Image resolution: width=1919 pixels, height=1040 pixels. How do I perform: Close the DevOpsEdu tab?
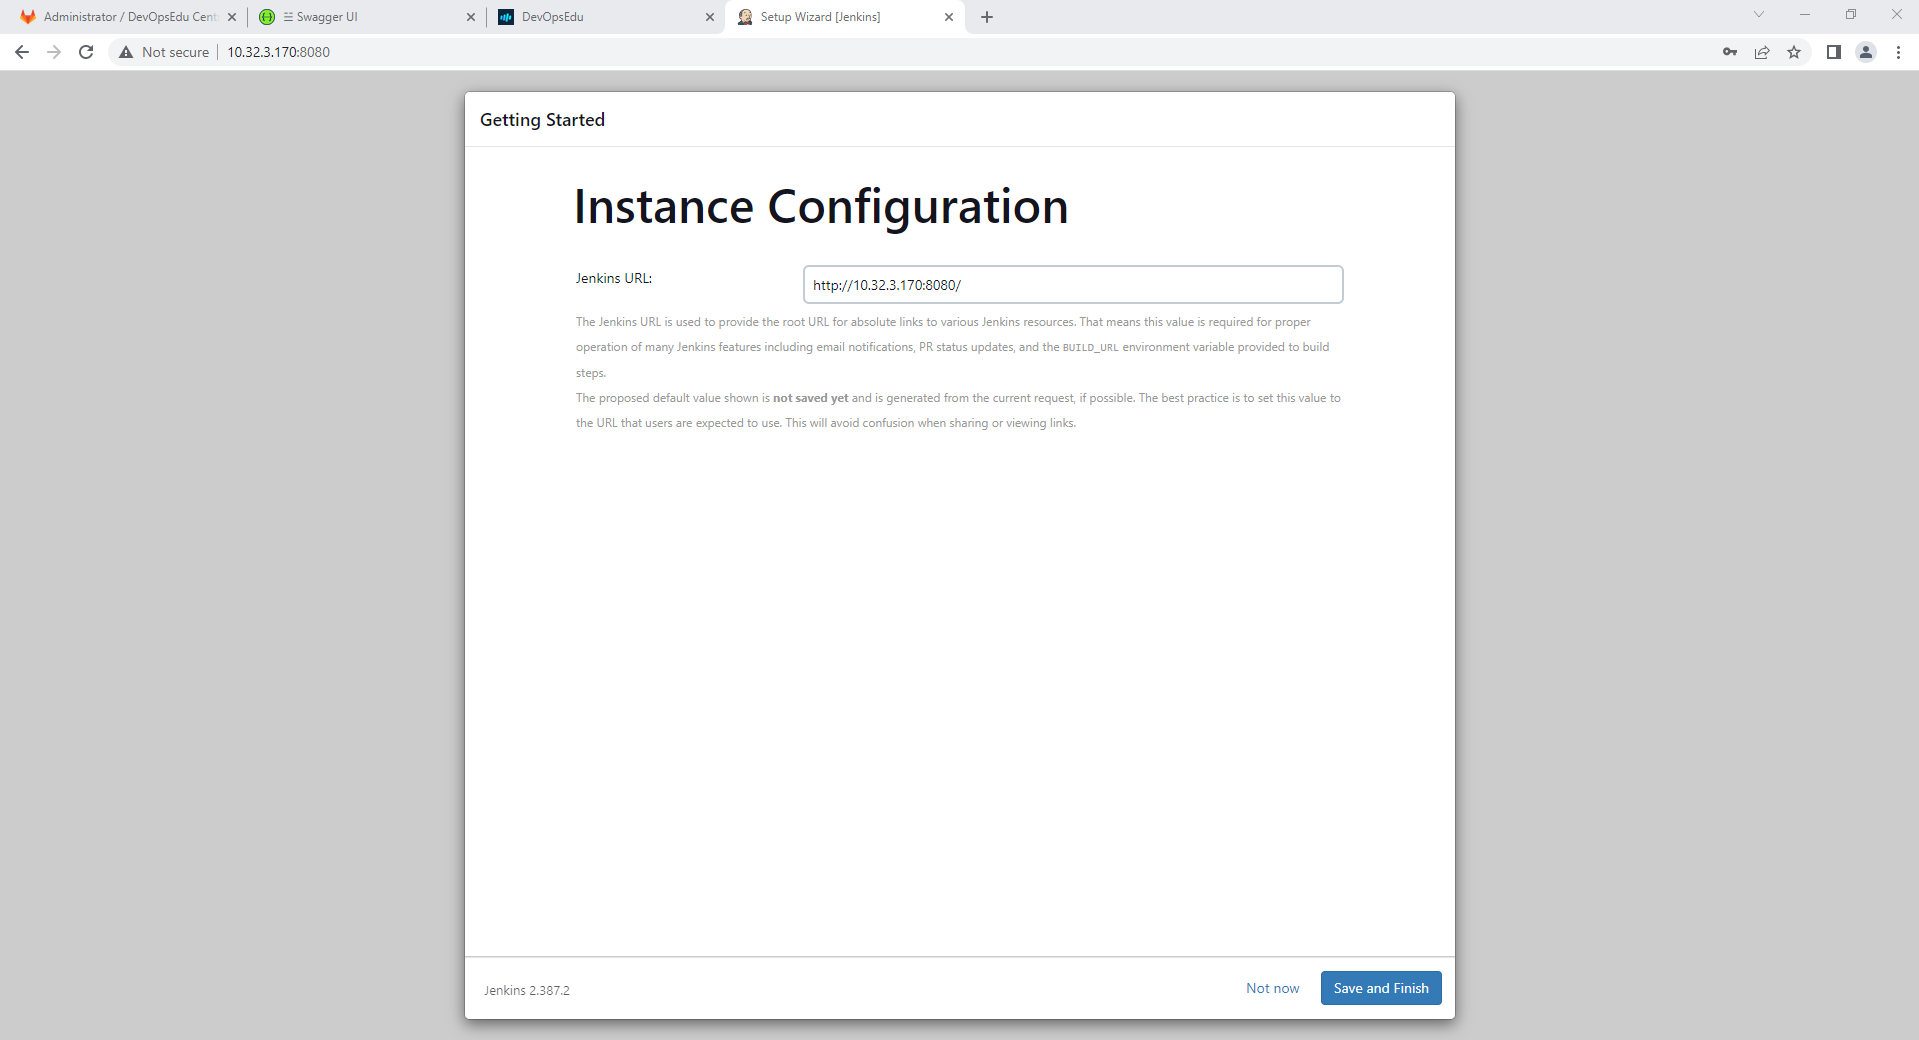click(x=710, y=17)
